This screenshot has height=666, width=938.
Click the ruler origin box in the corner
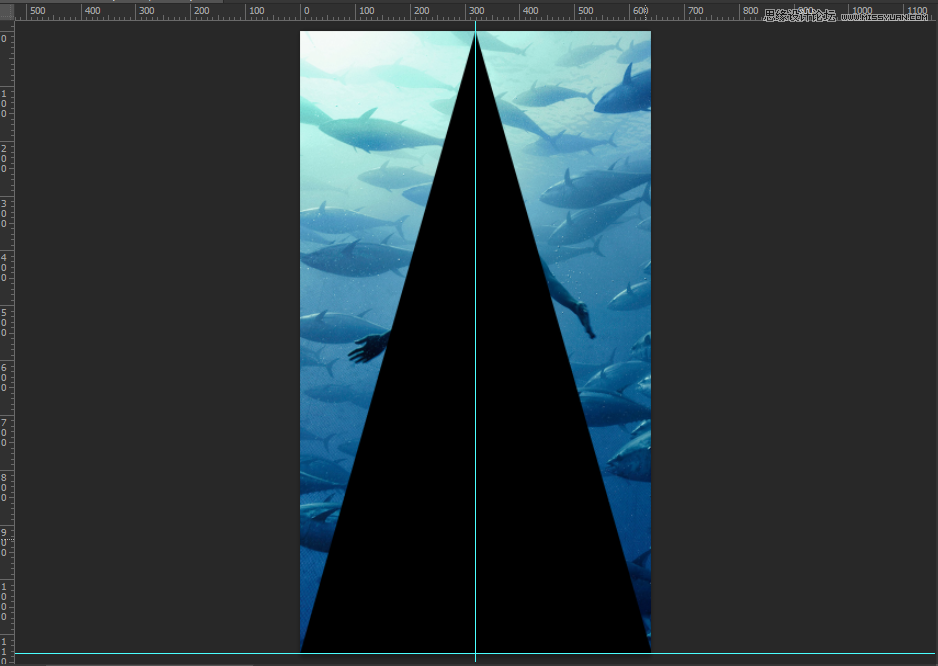7,10
